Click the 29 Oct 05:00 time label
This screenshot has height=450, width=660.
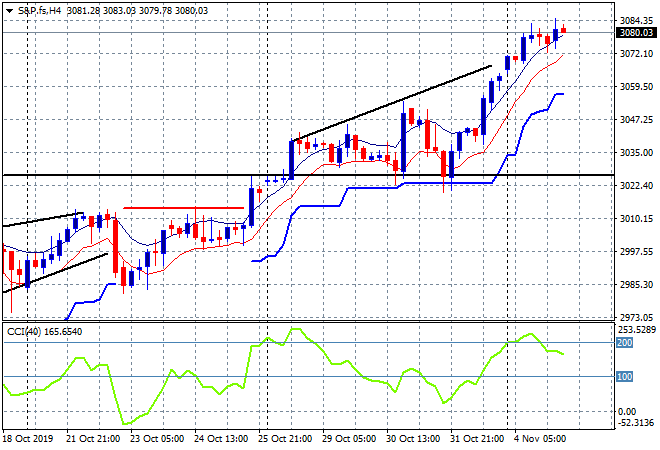tap(349, 439)
